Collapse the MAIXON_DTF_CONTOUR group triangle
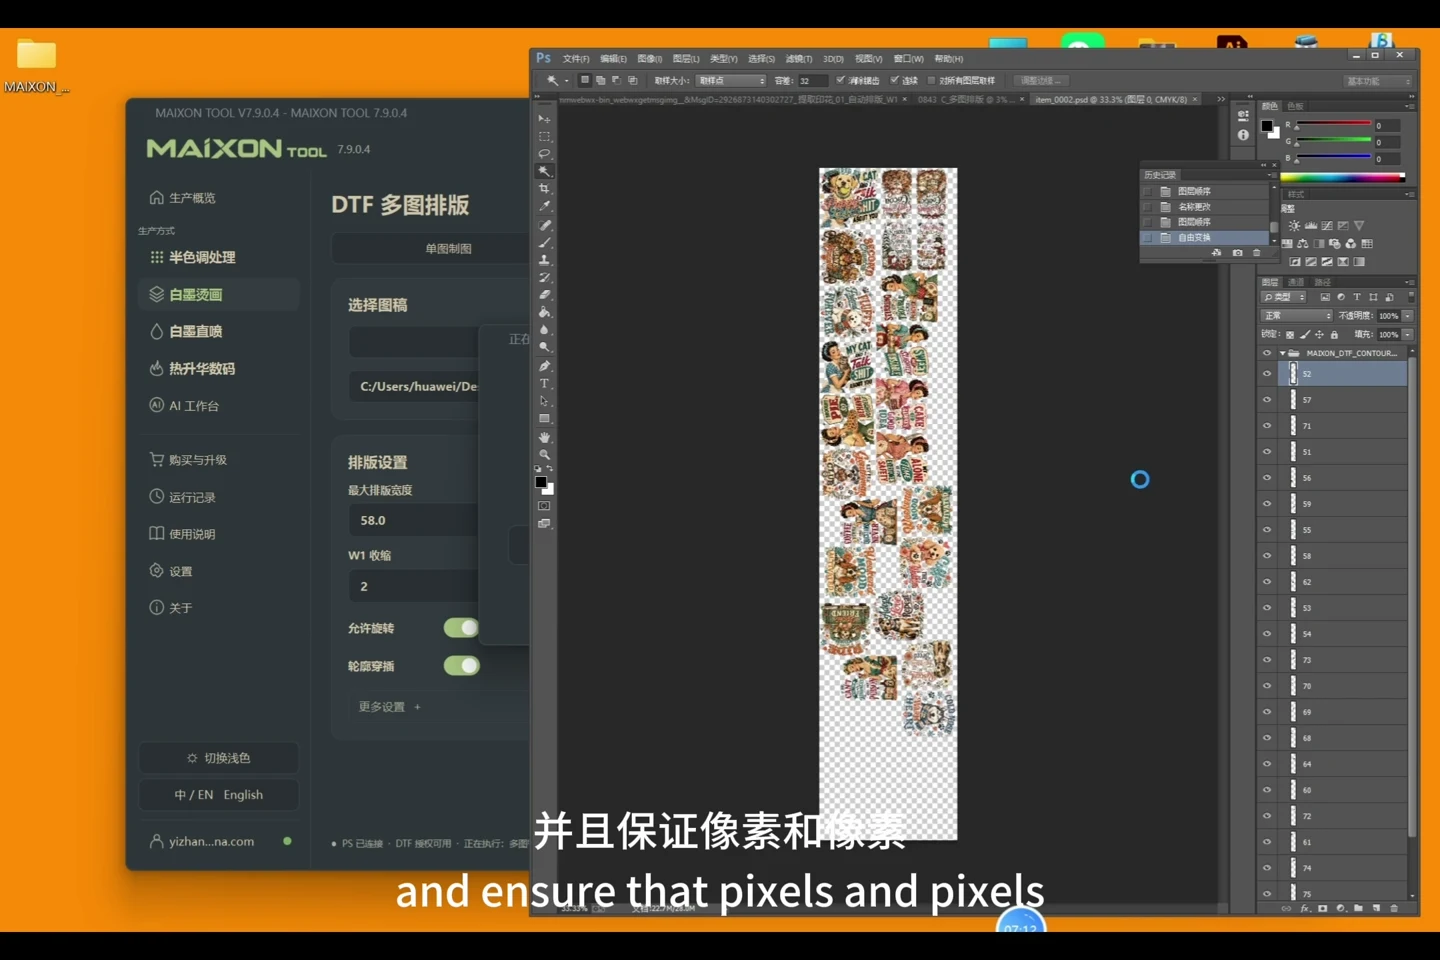 1282,353
